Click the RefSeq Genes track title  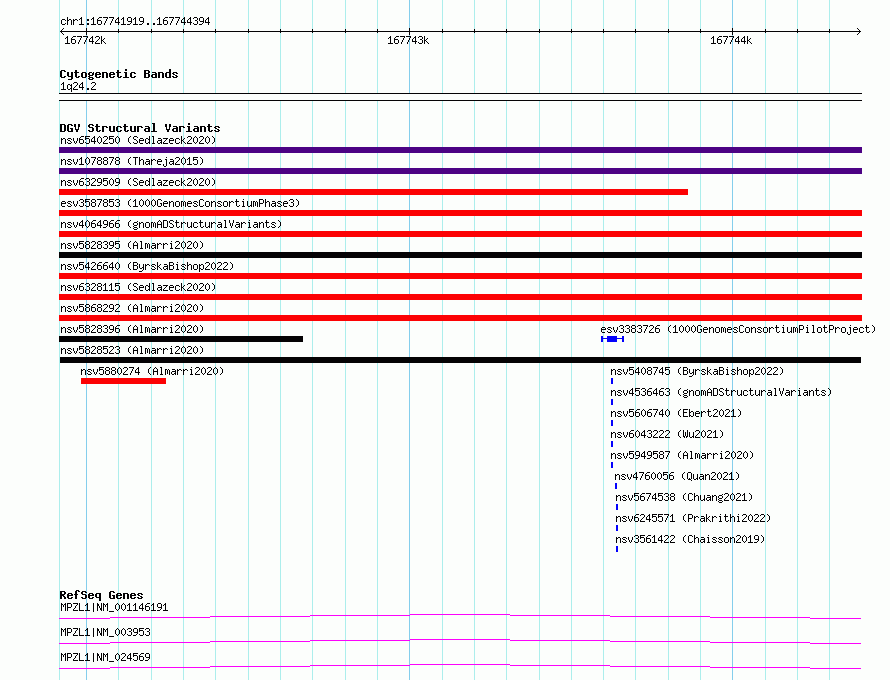(x=101, y=595)
